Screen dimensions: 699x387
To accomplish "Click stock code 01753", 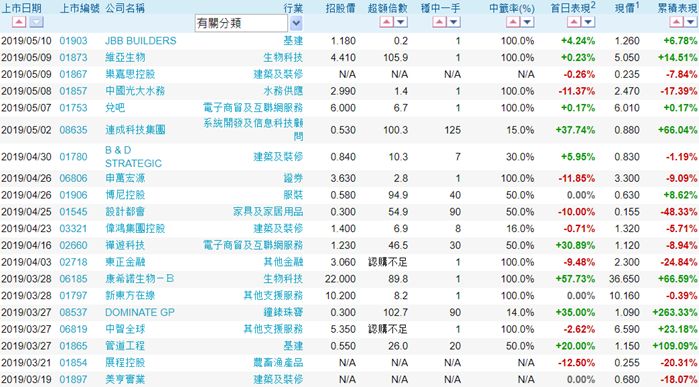I will point(73,108).
